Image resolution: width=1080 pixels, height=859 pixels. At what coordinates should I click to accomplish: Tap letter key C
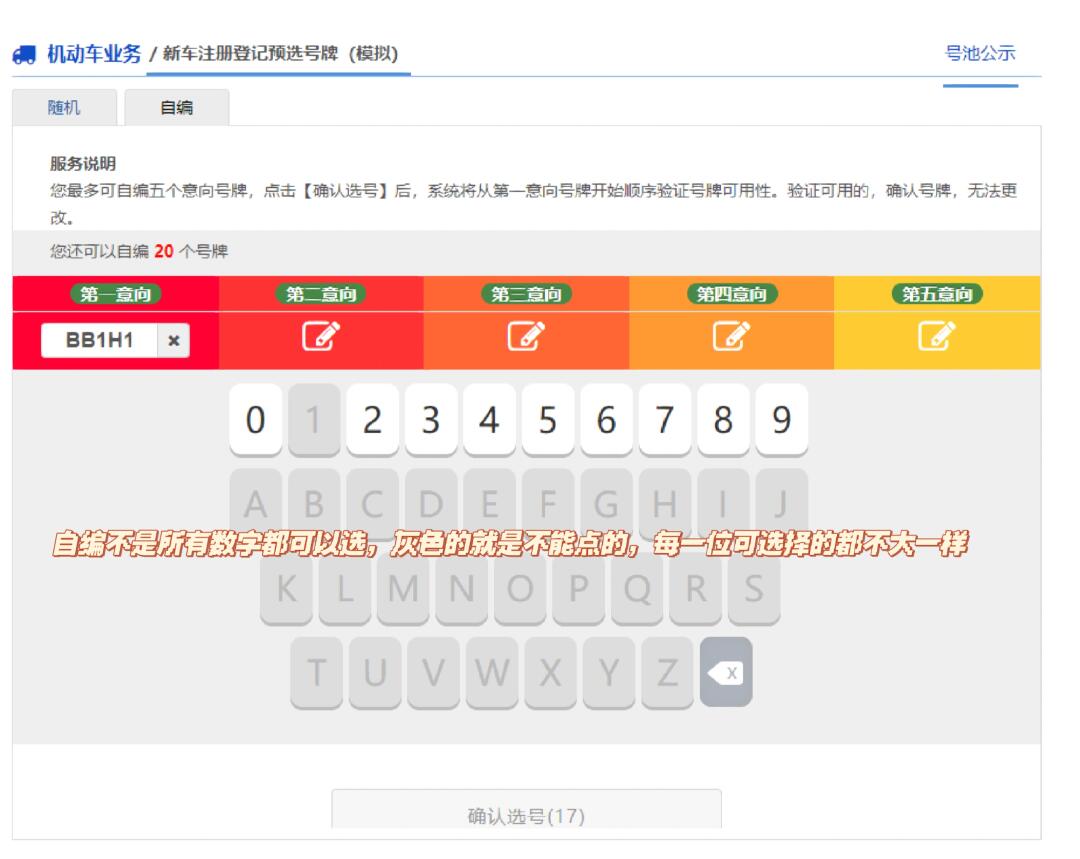click(373, 504)
